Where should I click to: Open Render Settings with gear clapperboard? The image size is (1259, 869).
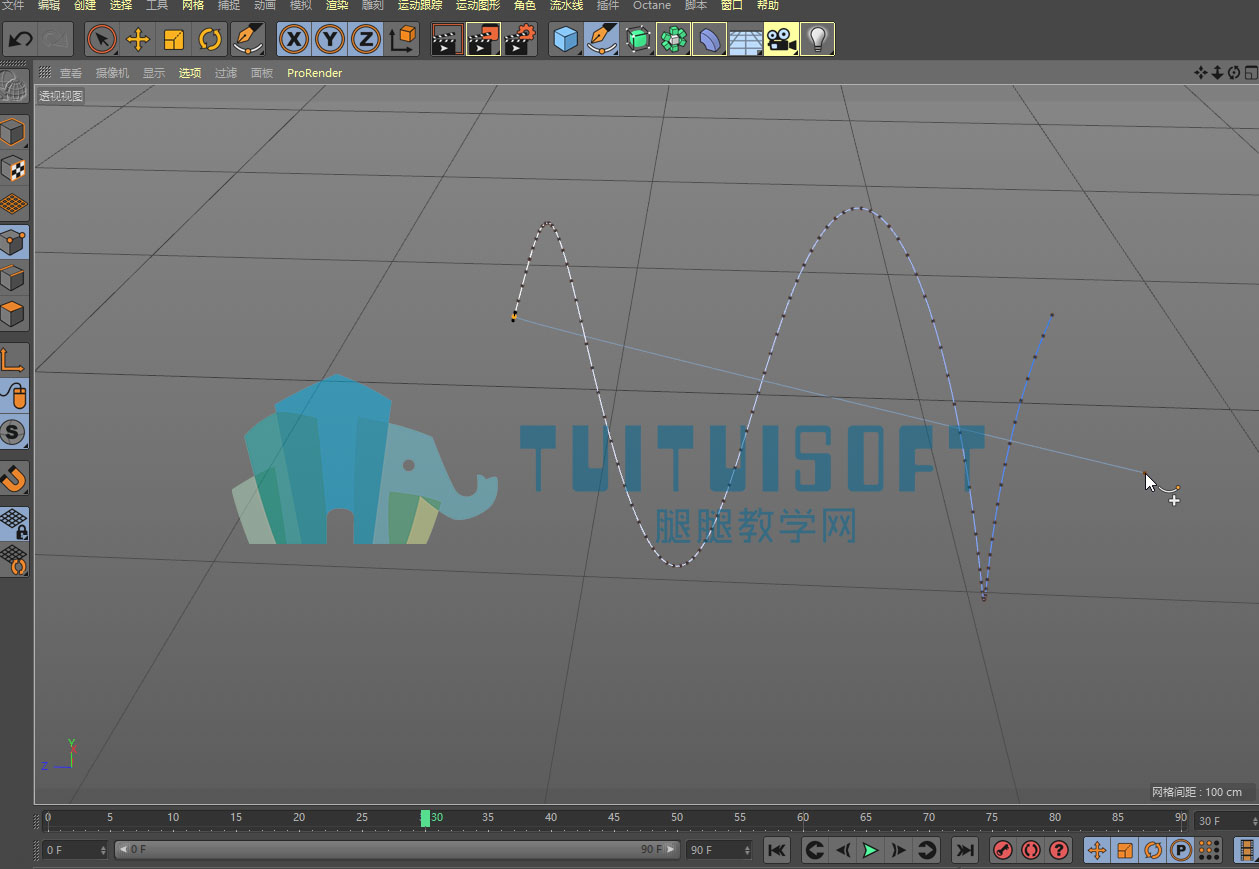pos(520,40)
